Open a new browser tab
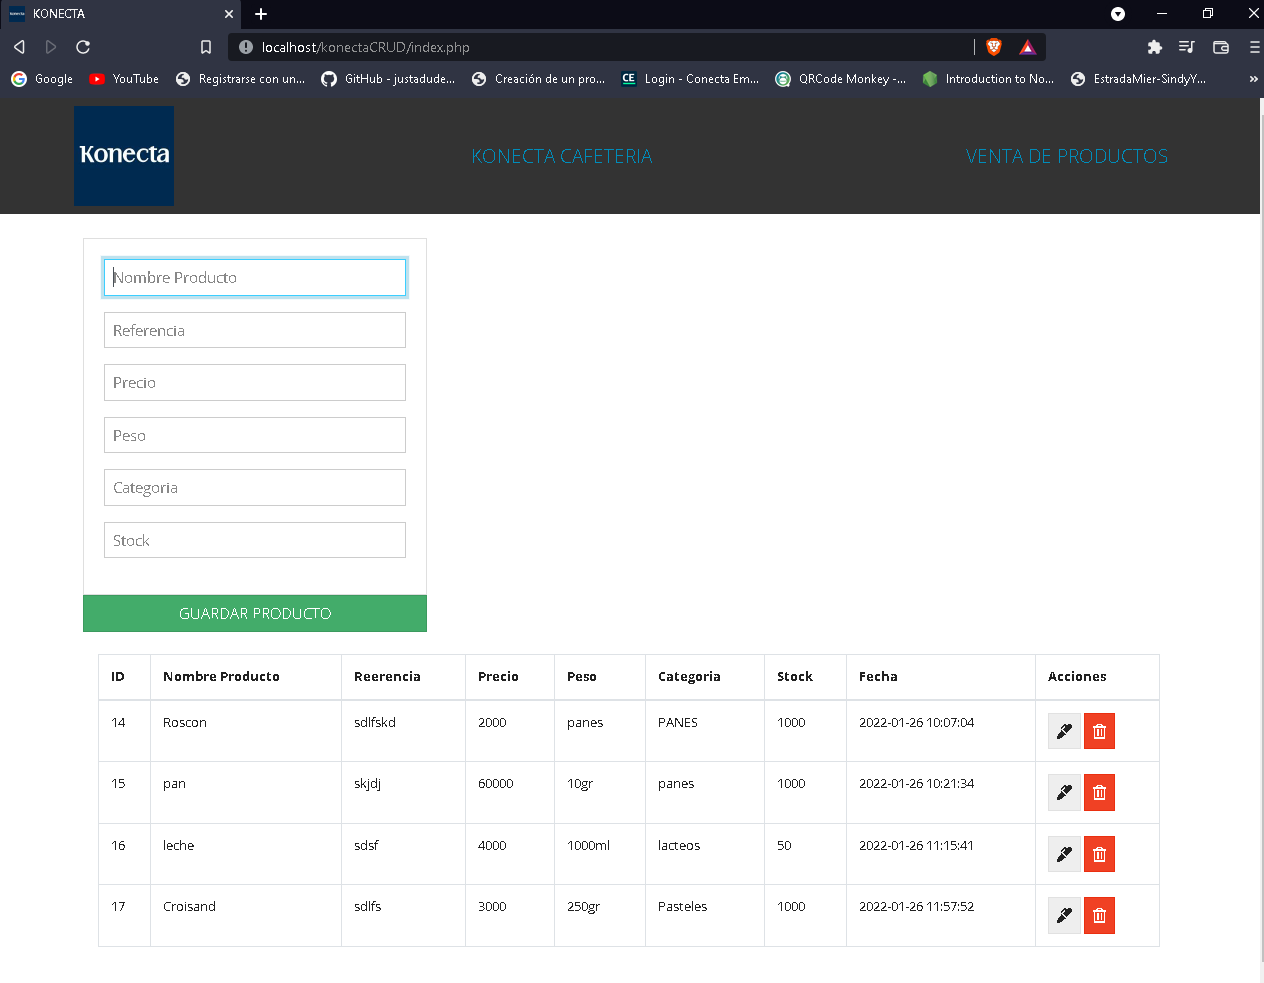The image size is (1264, 983). tap(260, 14)
